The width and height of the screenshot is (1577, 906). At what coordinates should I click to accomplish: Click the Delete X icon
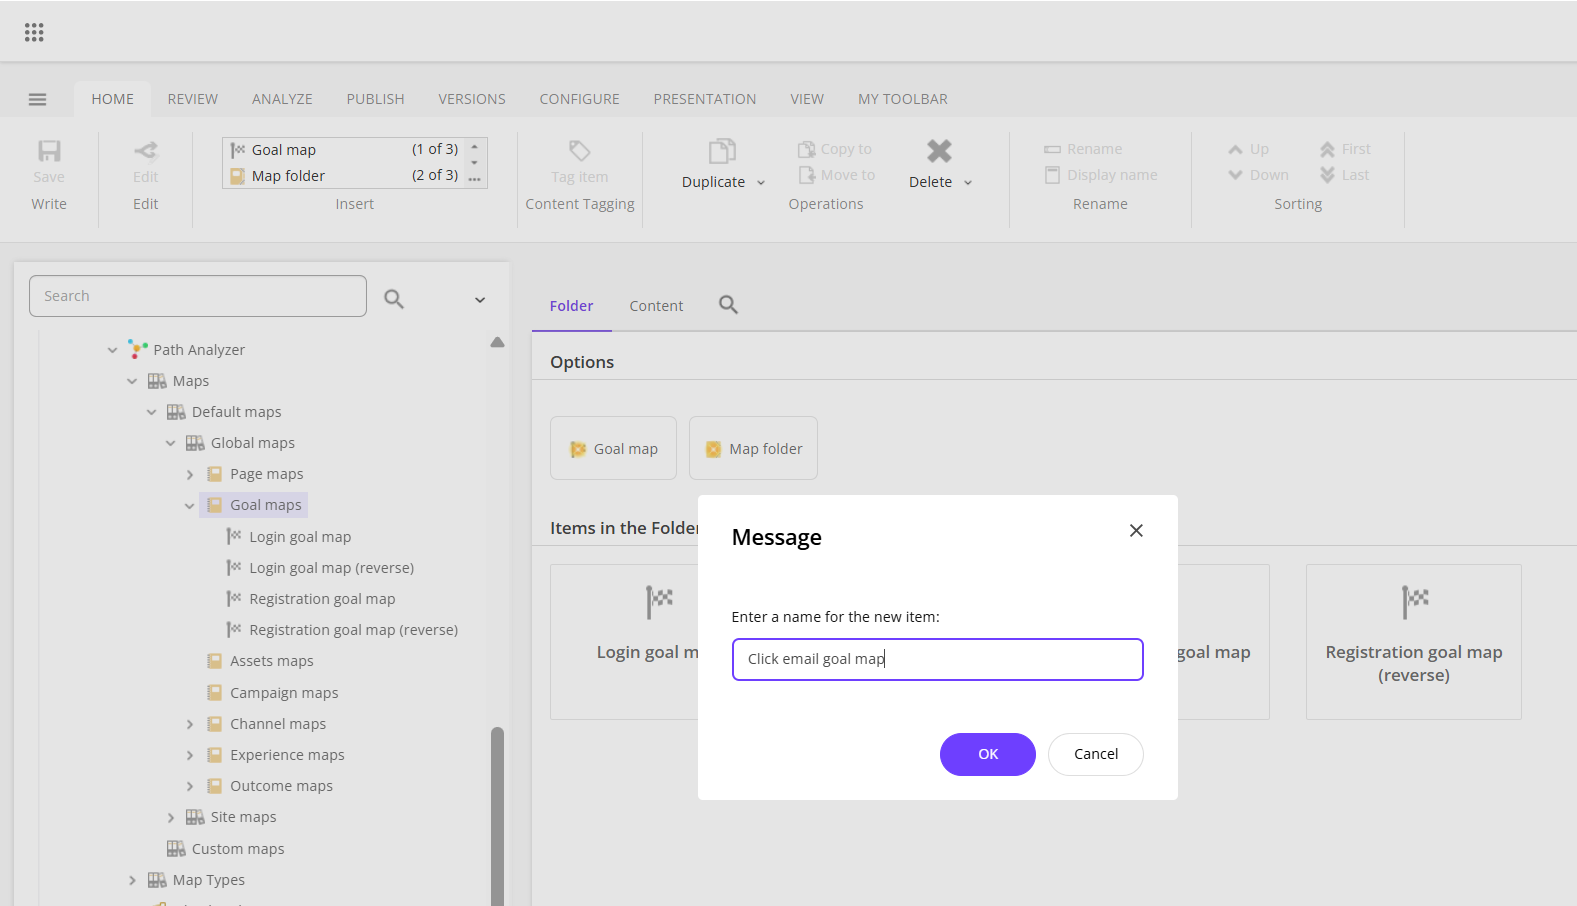[x=939, y=151]
